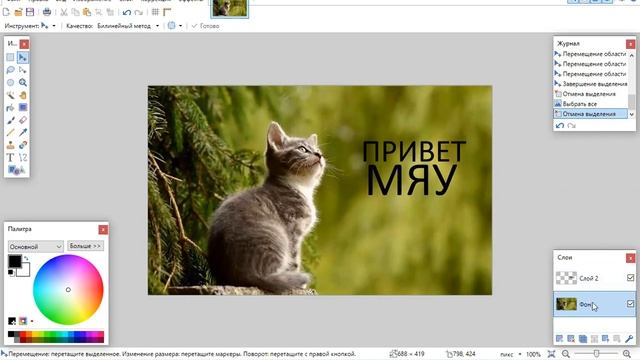Click the swap colors arrow icon
The image size is (640, 360).
coord(27,258)
